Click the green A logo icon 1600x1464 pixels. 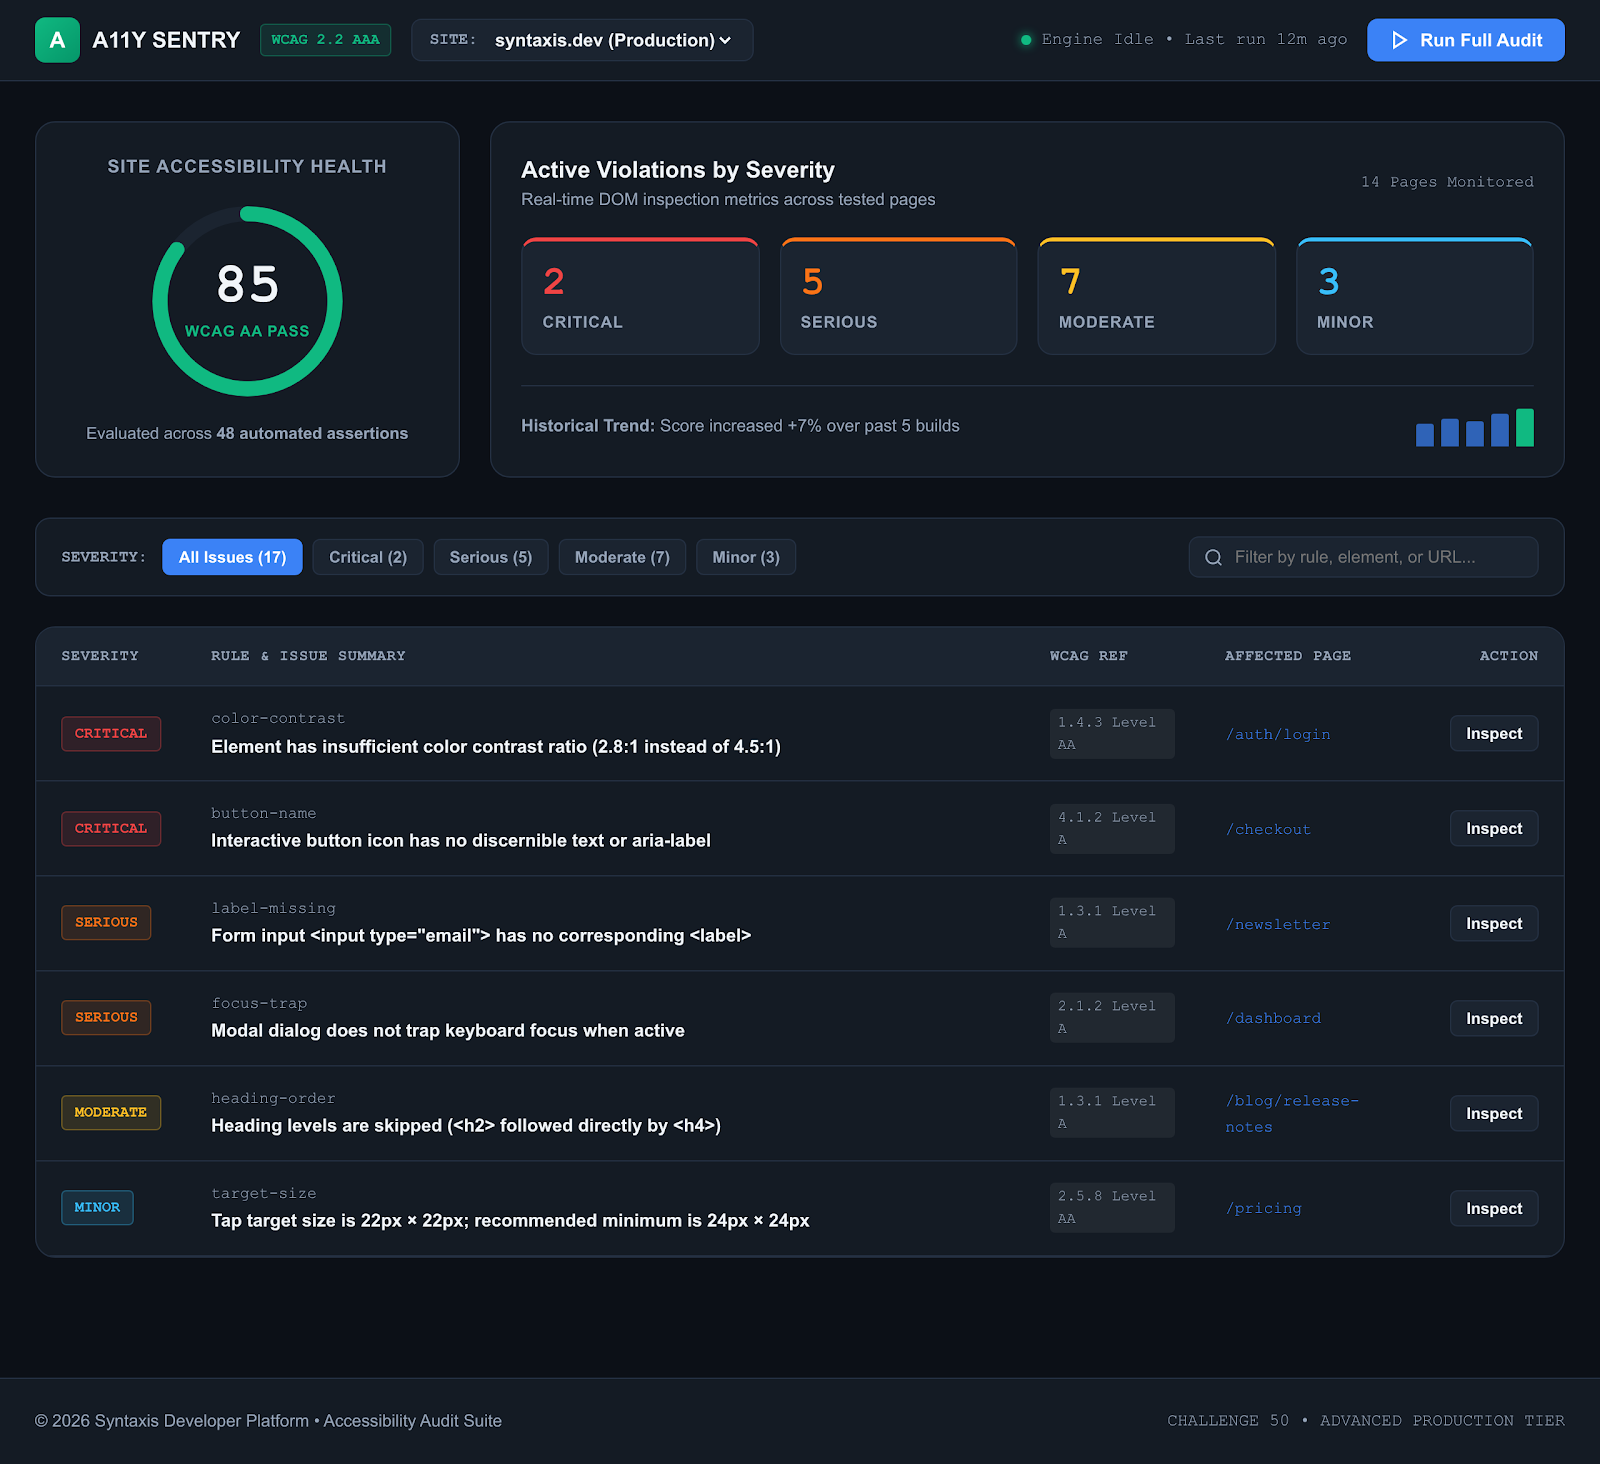(x=57, y=40)
